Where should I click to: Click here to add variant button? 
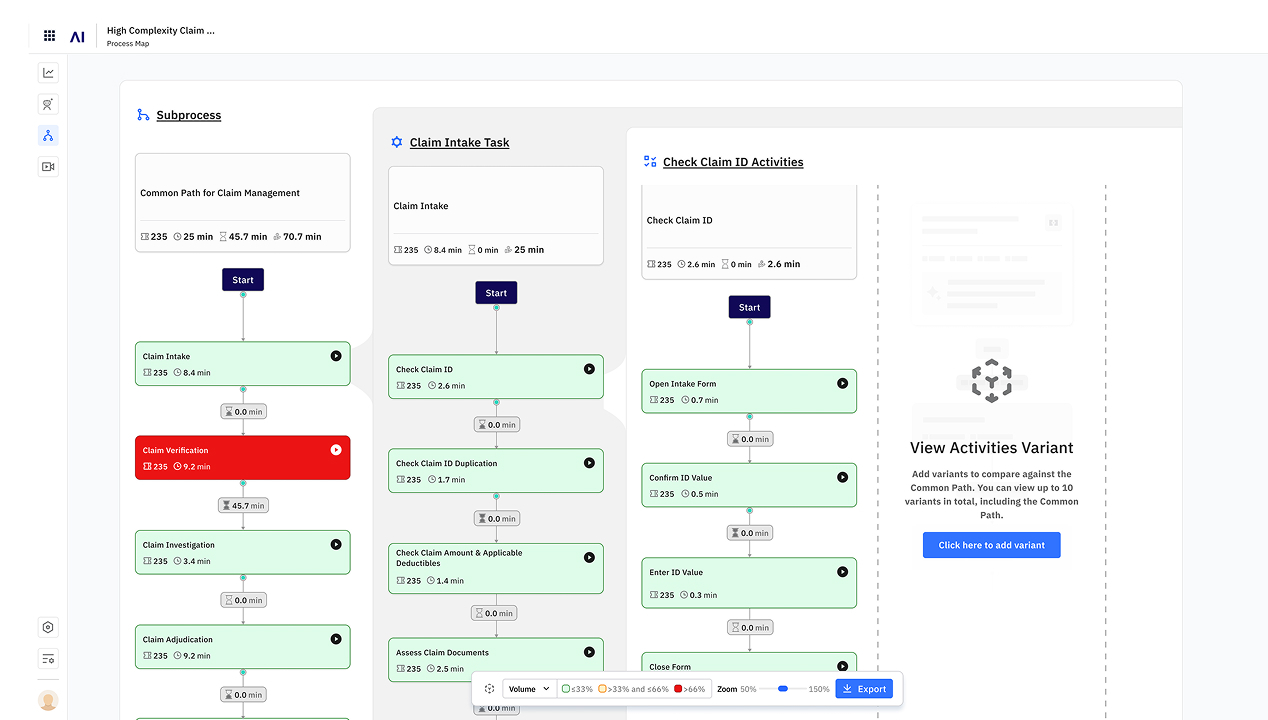[x=991, y=545]
